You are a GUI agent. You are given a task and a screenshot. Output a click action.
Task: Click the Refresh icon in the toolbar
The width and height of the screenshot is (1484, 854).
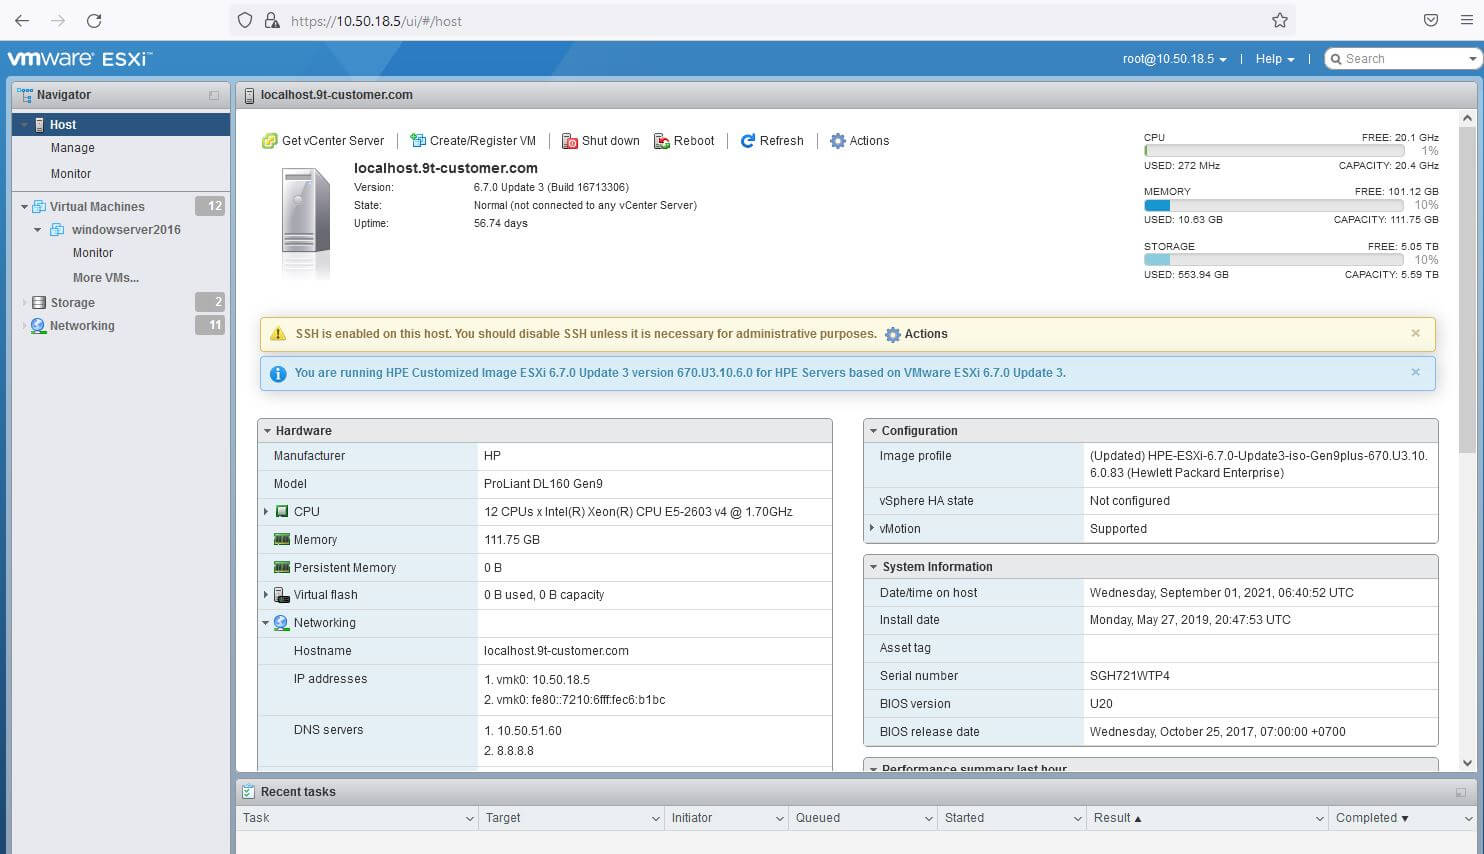point(748,140)
